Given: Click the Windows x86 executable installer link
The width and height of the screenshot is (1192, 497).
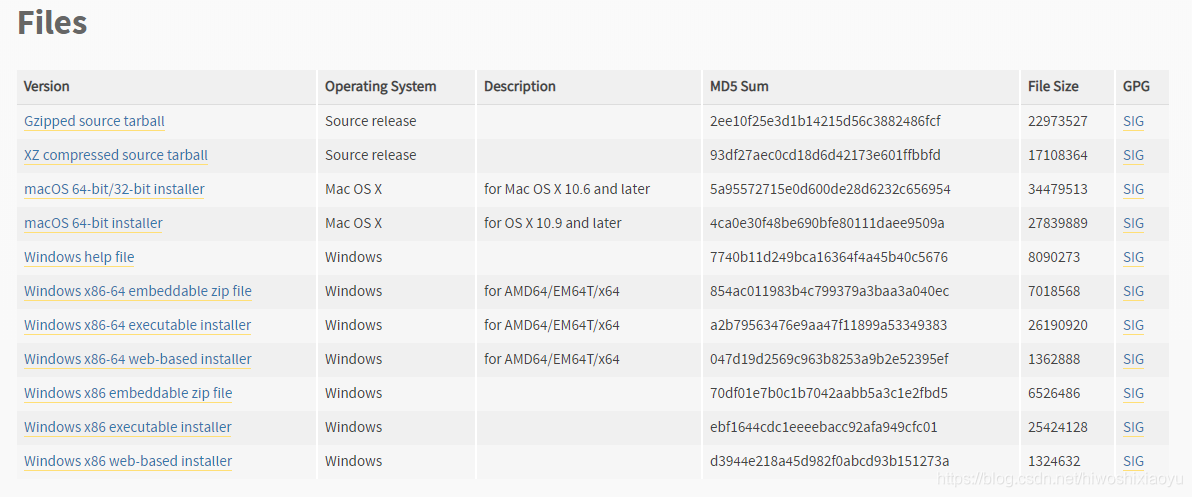Looking at the screenshot, I should 128,427.
